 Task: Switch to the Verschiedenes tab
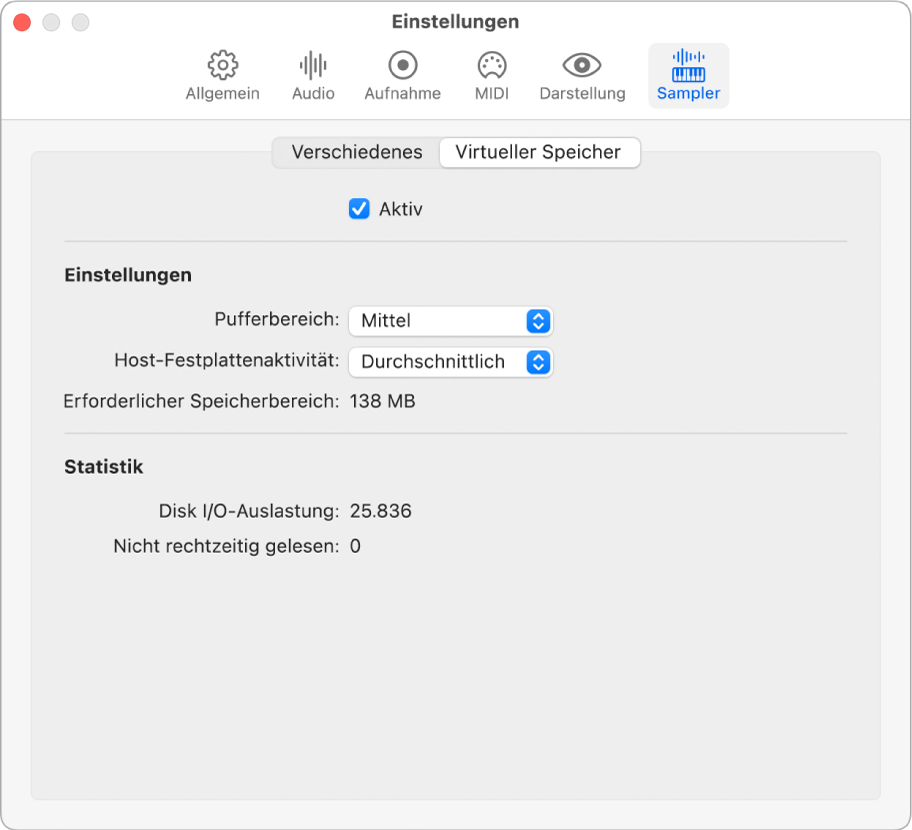pos(356,152)
